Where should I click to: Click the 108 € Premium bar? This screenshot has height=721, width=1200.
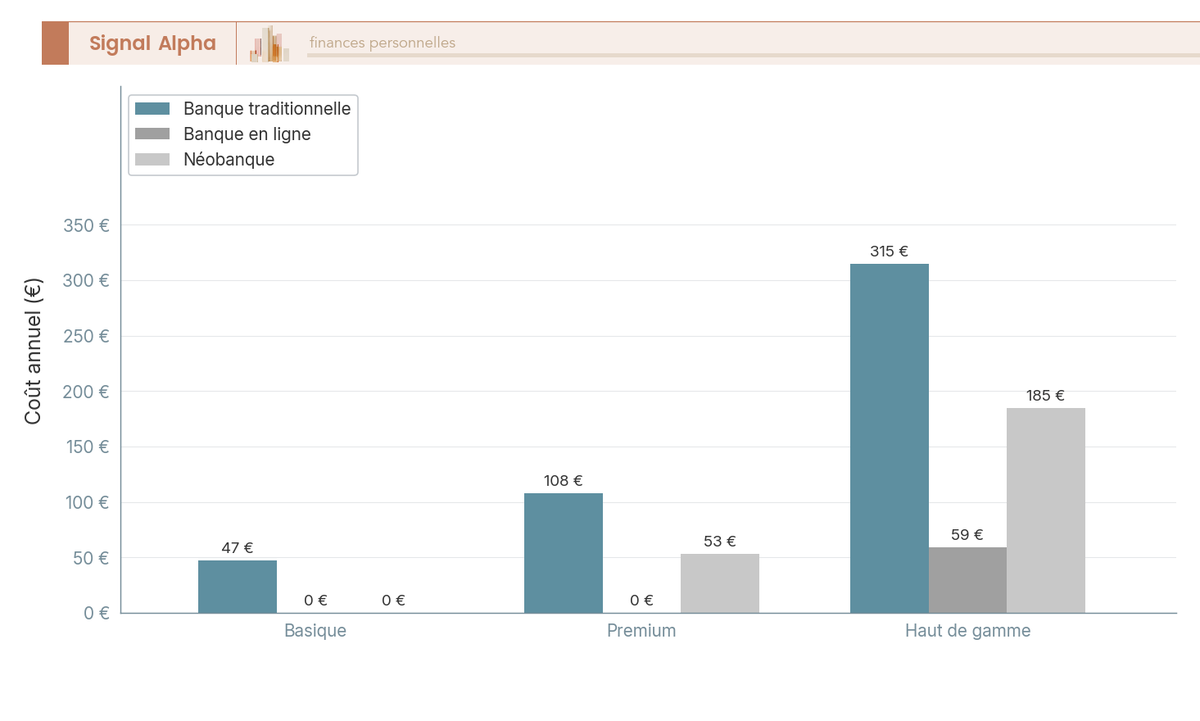click(563, 552)
